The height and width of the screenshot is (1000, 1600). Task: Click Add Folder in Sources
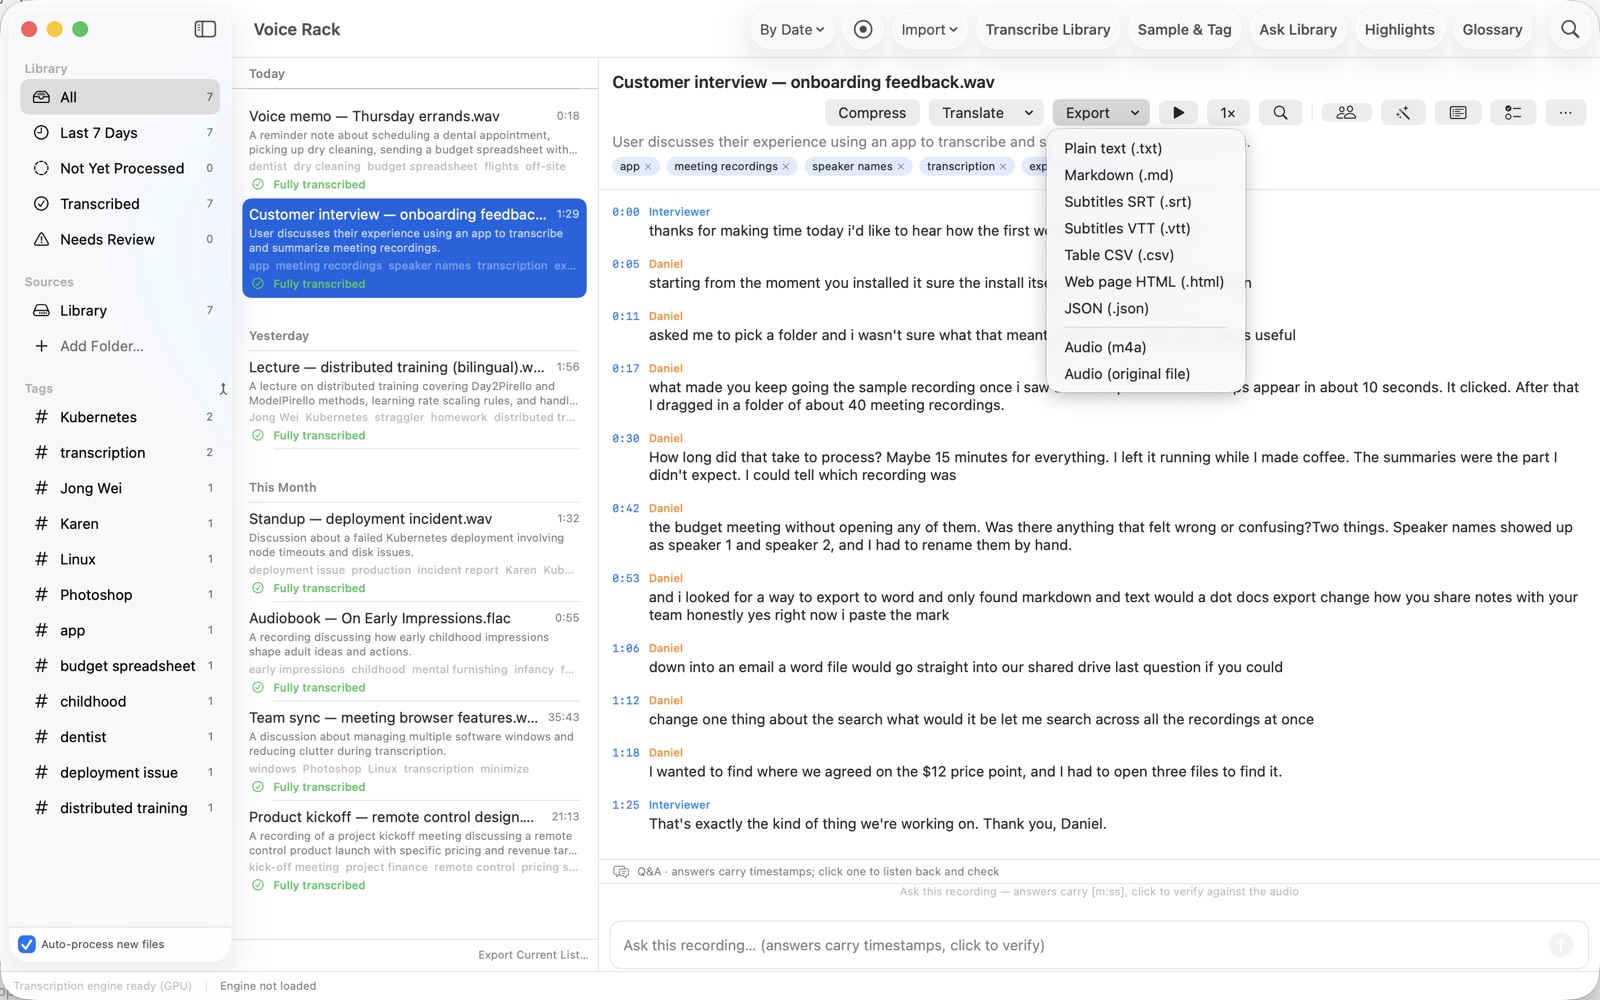pyautogui.click(x=101, y=346)
